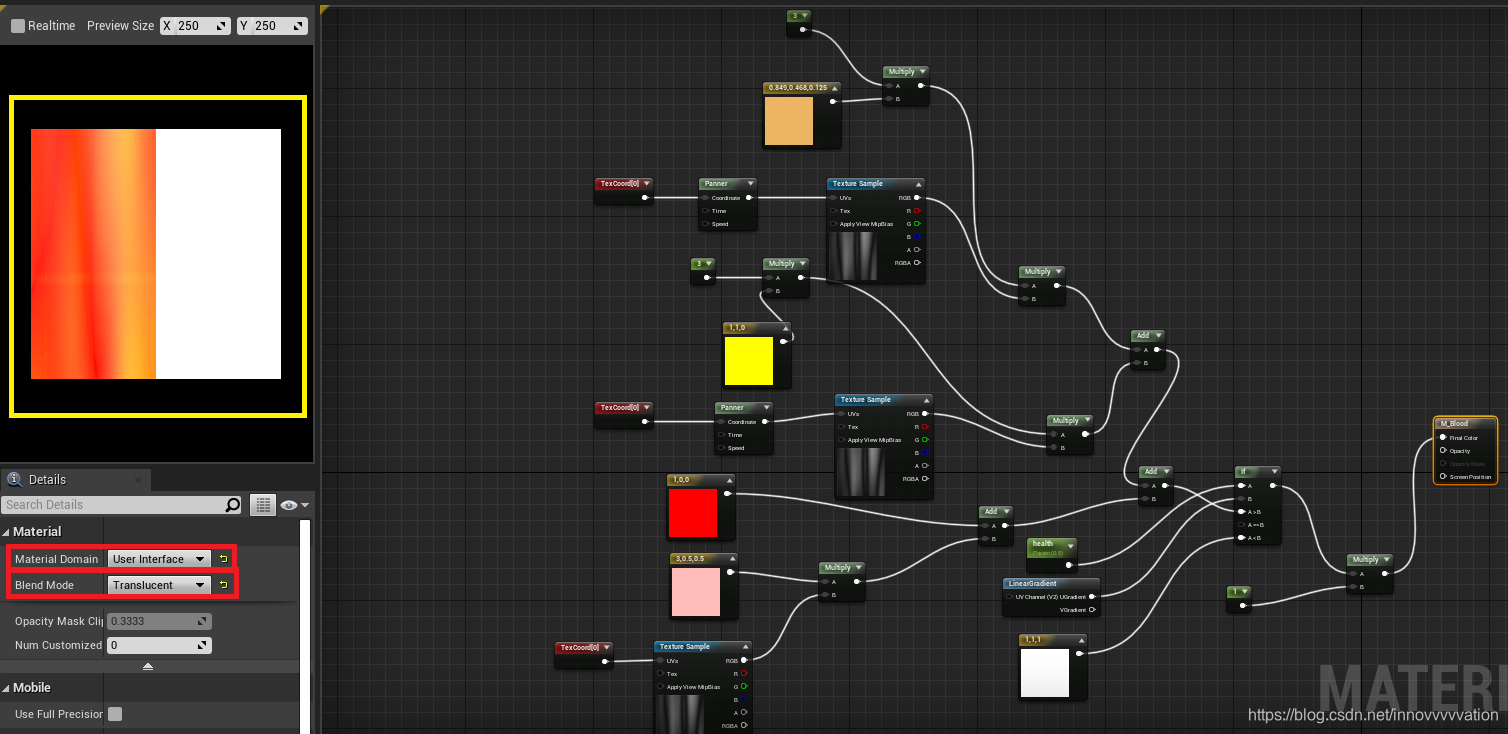This screenshot has height=734, width=1508.
Task: Click the B input pin on If node
Action: click(1241, 498)
